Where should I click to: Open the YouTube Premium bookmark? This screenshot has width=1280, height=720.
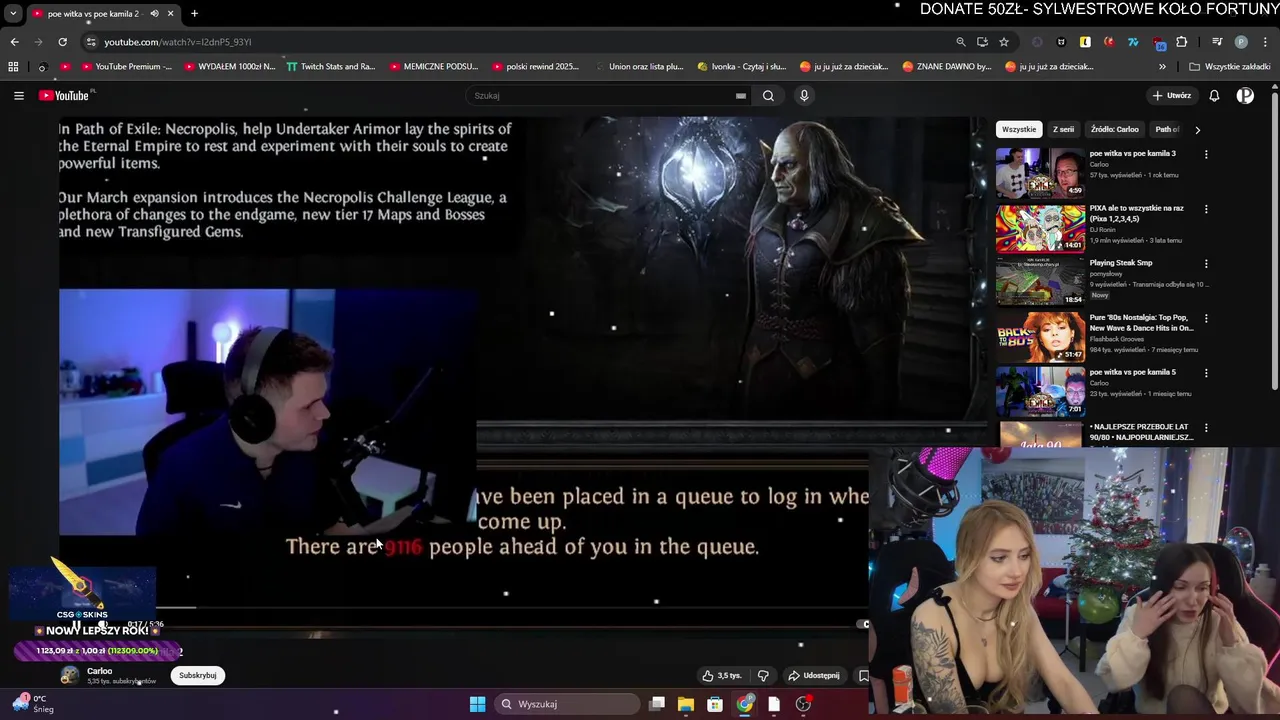coord(126,67)
